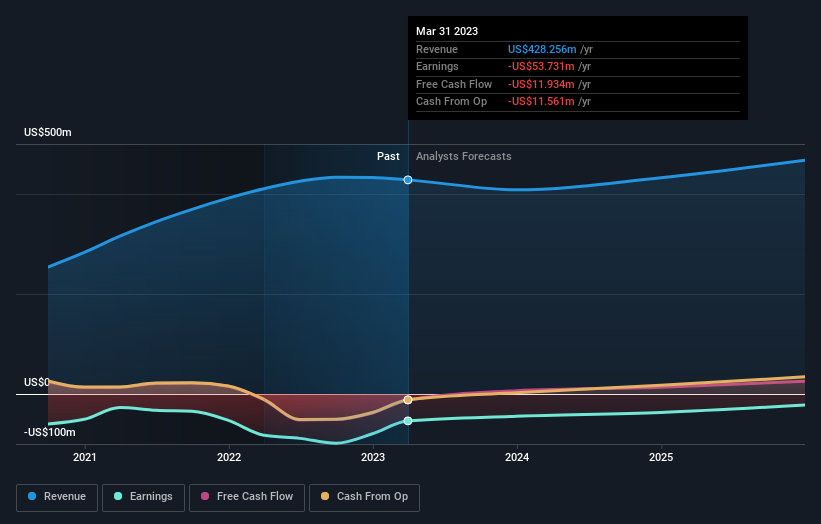The image size is (821, 524).
Task: Click the US$428.256m revenue value
Action: 542,49
